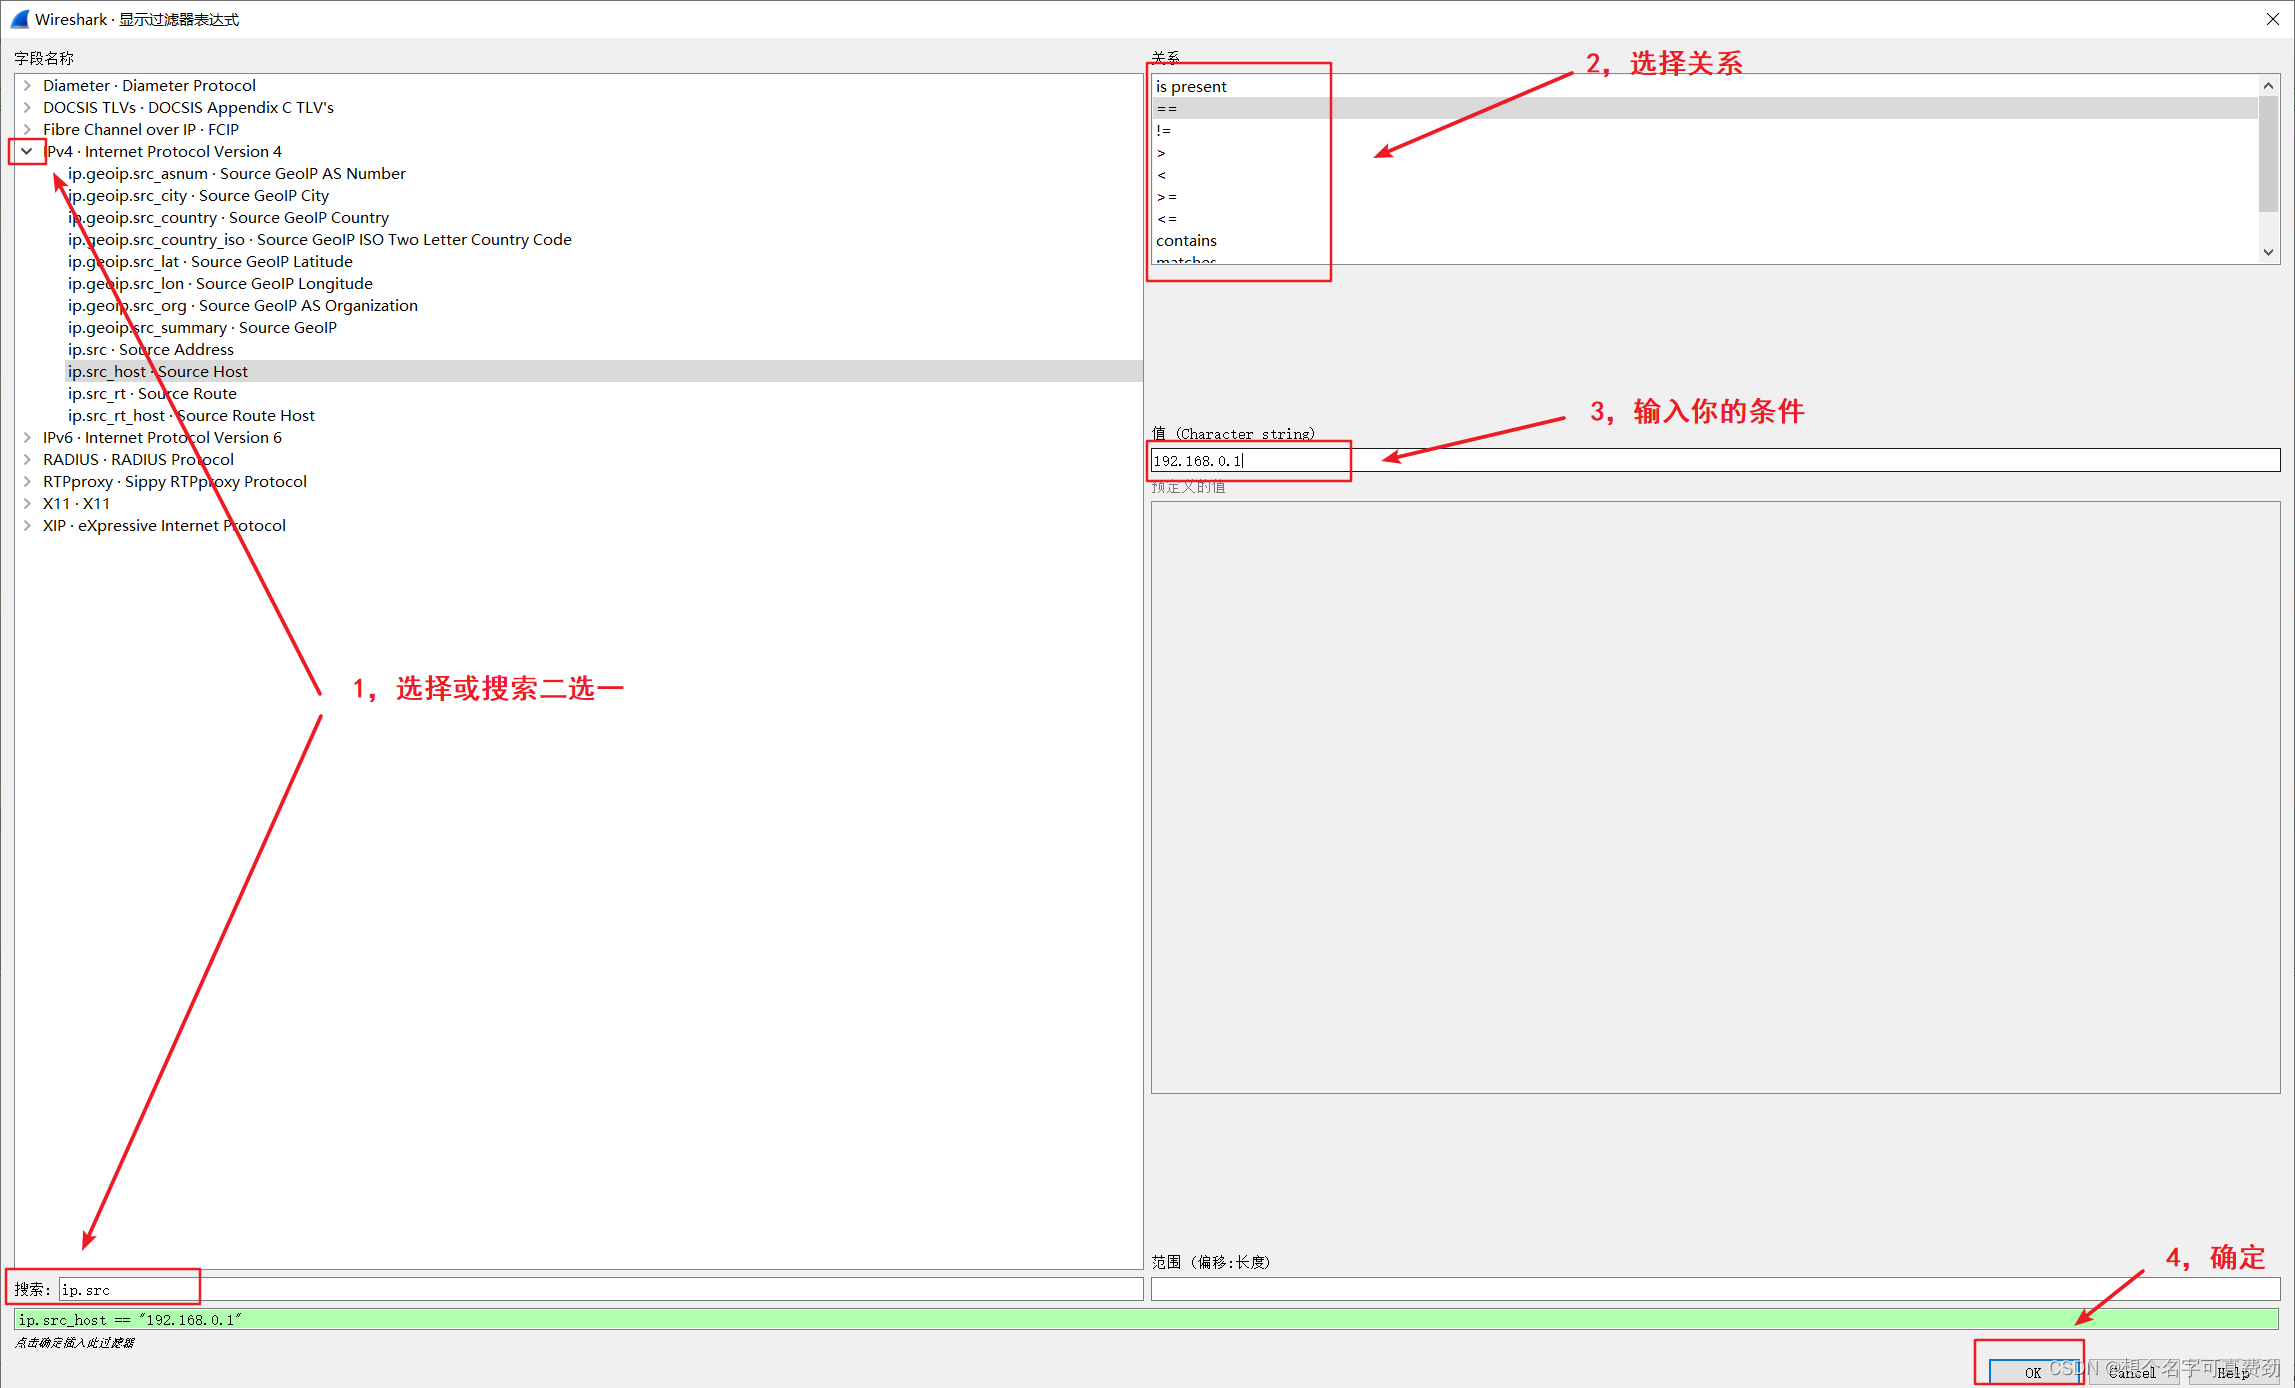Click relation list scrollbar thumb
This screenshot has height=1388, width=2295.
[x=2268, y=154]
